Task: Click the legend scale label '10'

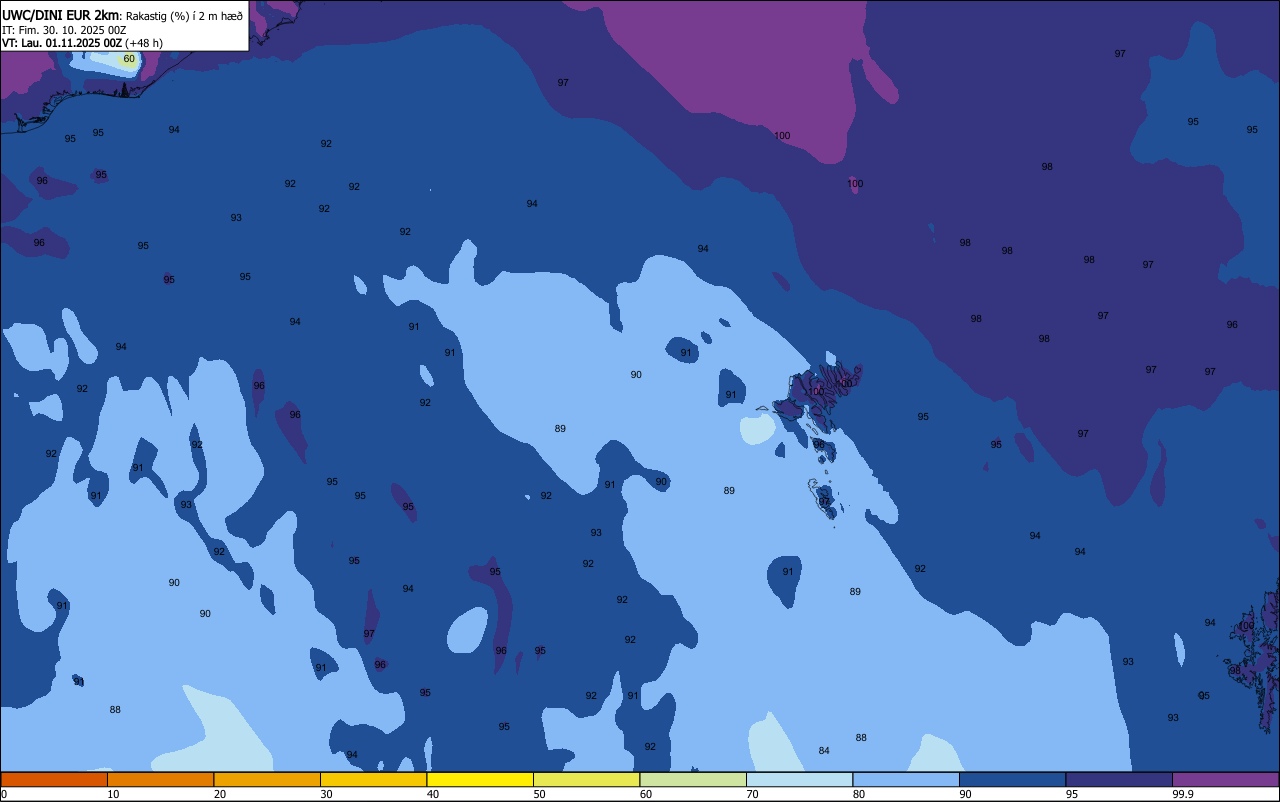Action: [113, 794]
